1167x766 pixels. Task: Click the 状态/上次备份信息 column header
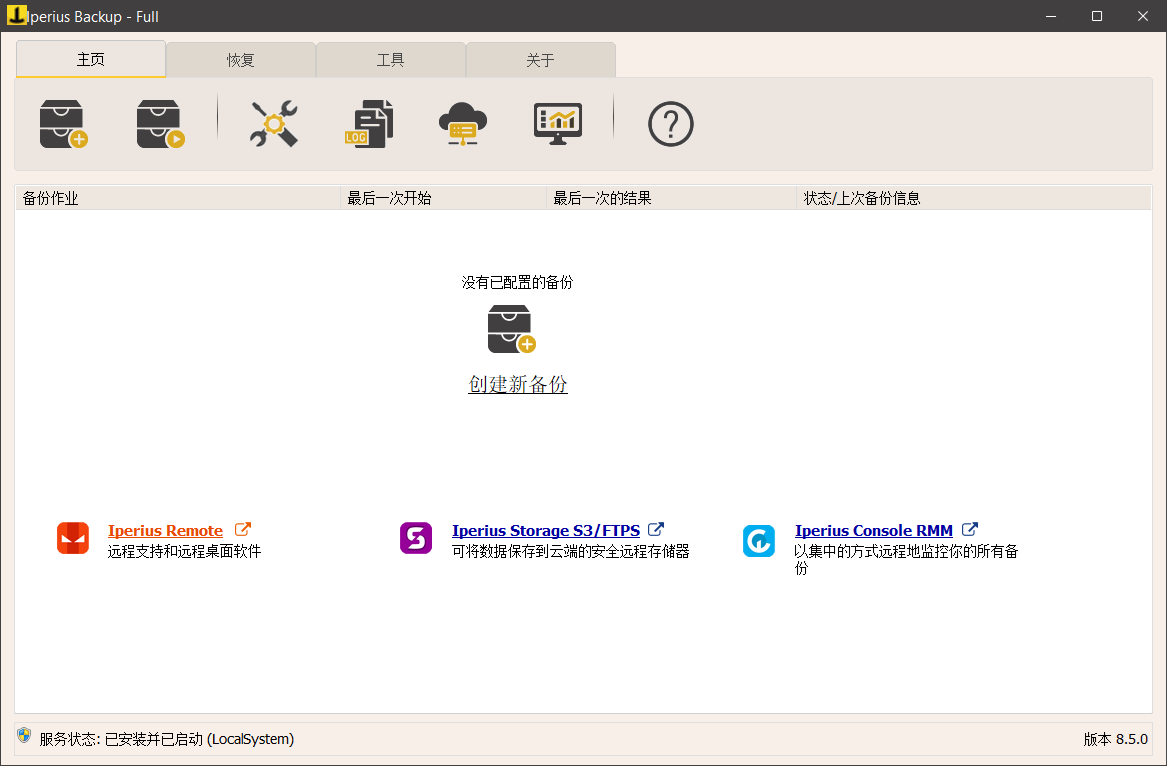click(x=974, y=198)
